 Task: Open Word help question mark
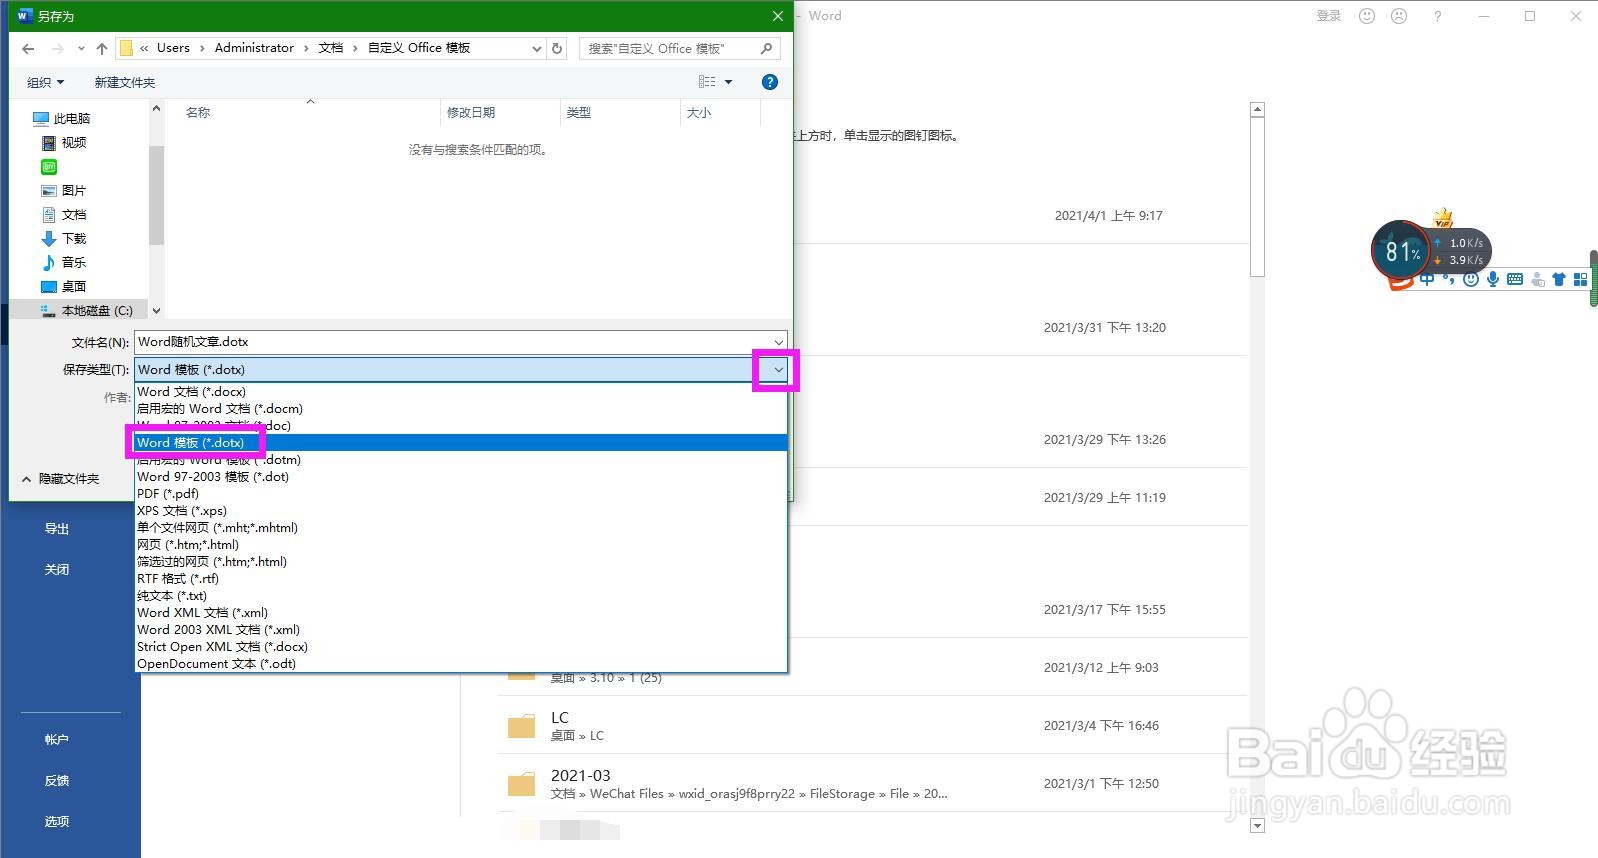[1437, 16]
